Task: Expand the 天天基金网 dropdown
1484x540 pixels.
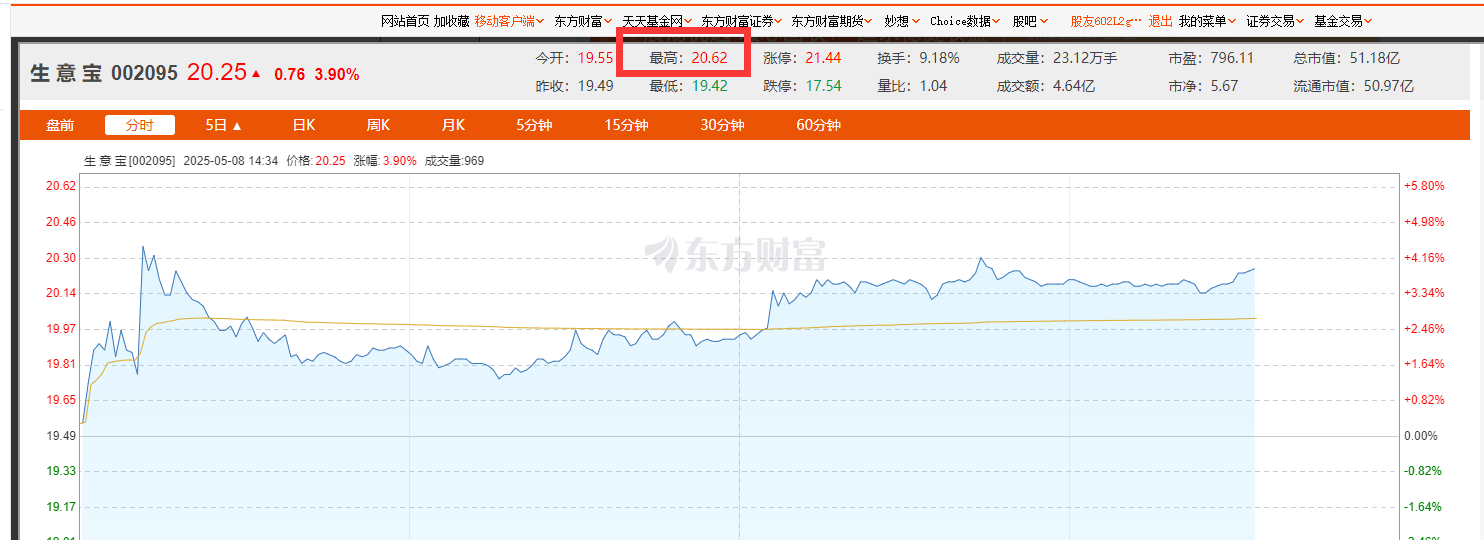Action: (657, 21)
